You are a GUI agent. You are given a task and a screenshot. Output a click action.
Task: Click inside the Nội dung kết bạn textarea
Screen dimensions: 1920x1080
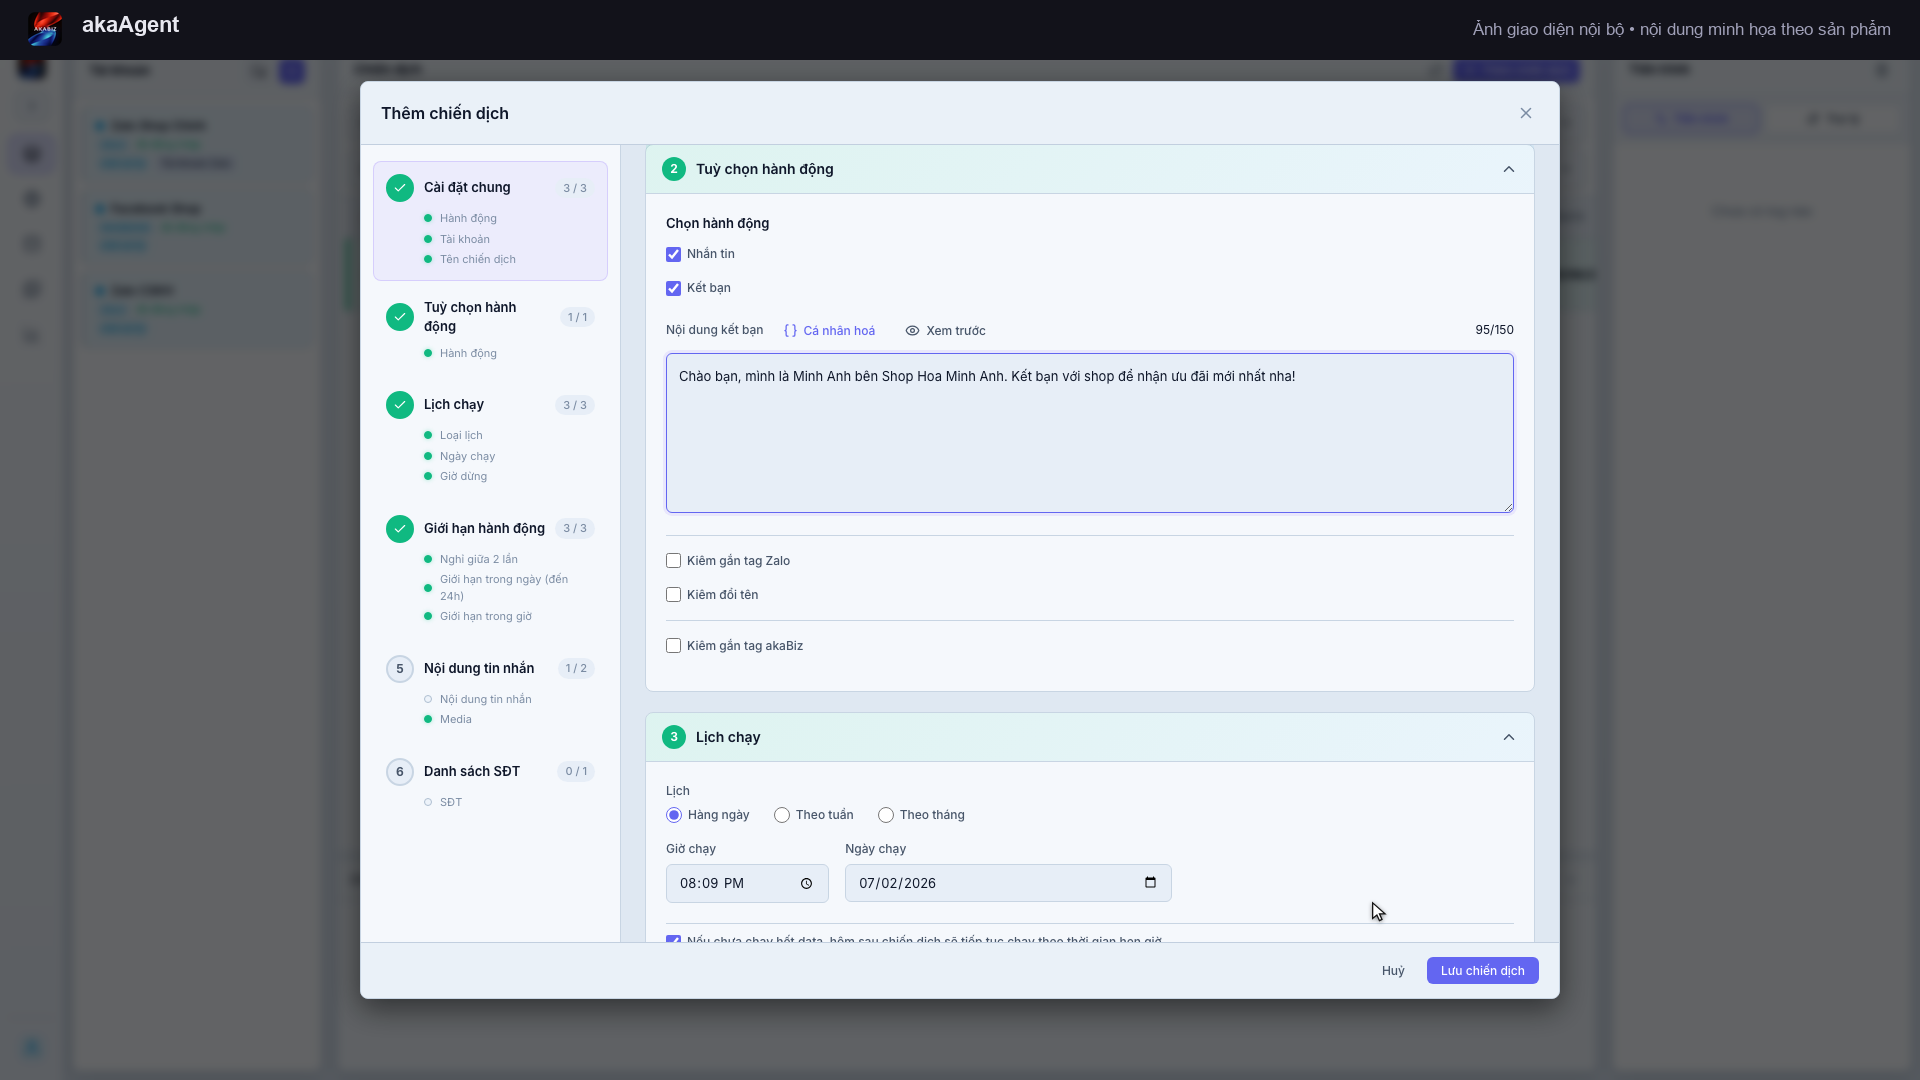point(1090,433)
